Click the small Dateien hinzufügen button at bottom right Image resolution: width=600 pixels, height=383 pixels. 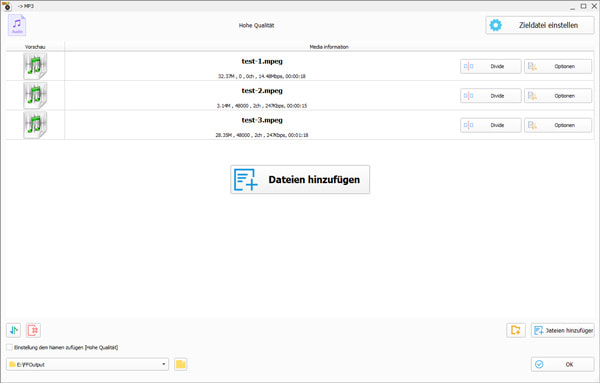coord(563,330)
